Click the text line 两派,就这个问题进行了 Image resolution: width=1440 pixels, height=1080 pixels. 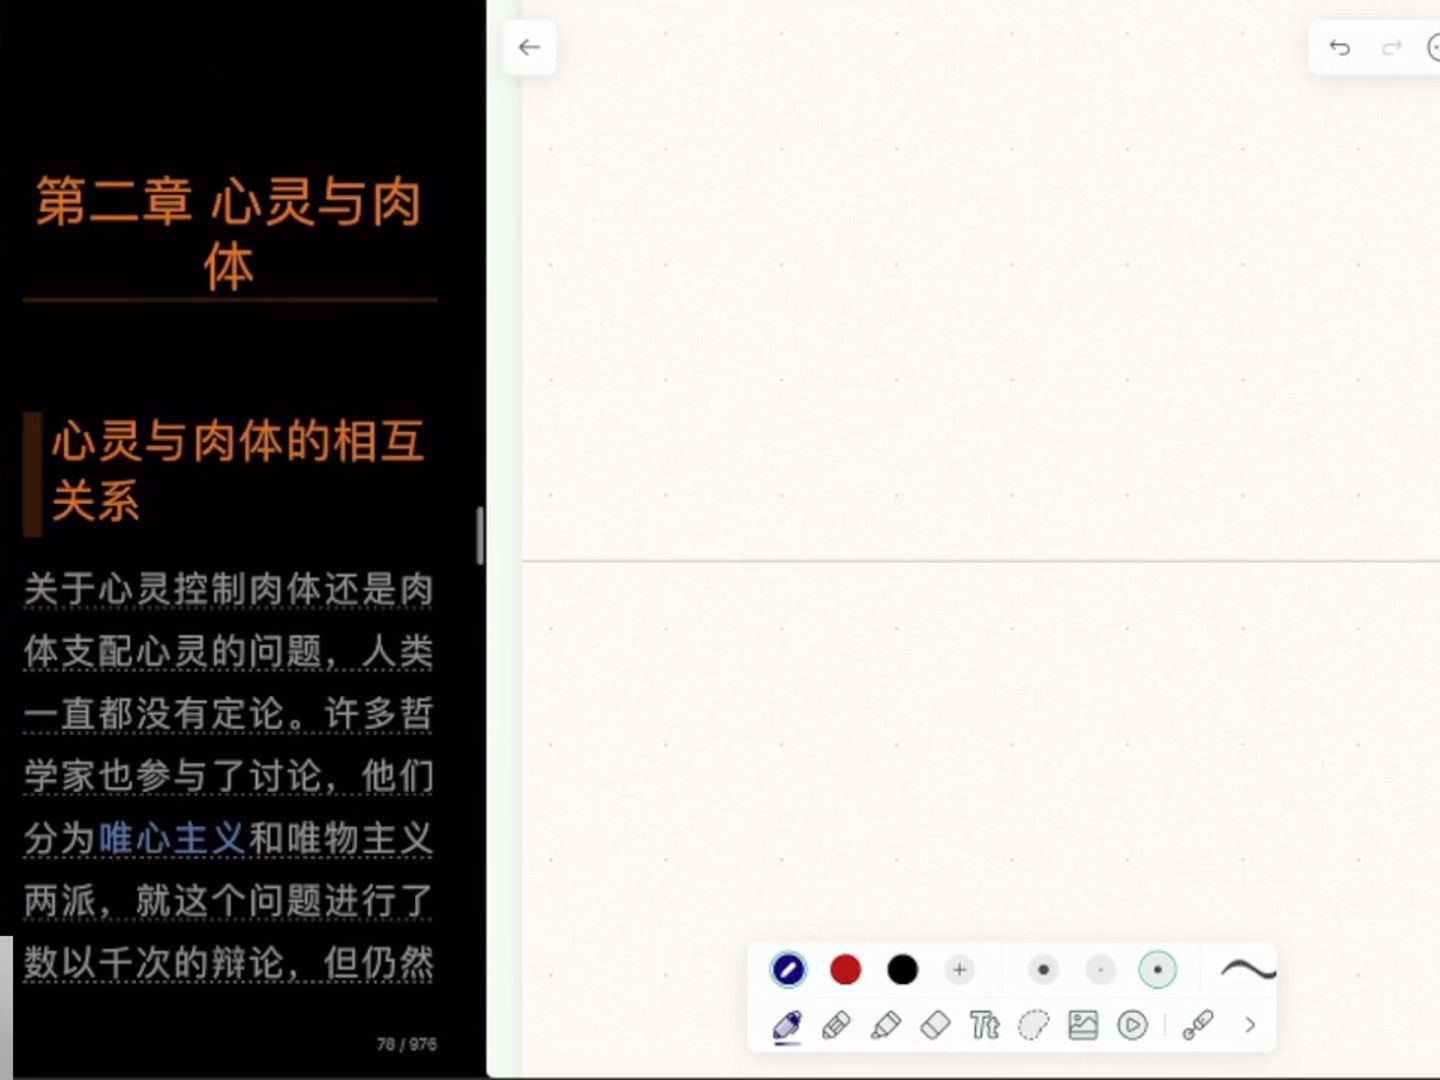point(229,900)
